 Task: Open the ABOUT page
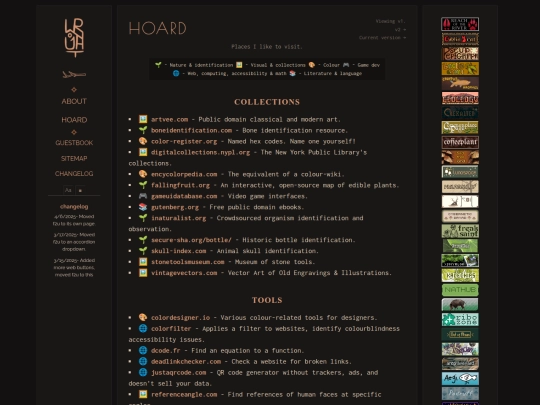[x=74, y=101]
